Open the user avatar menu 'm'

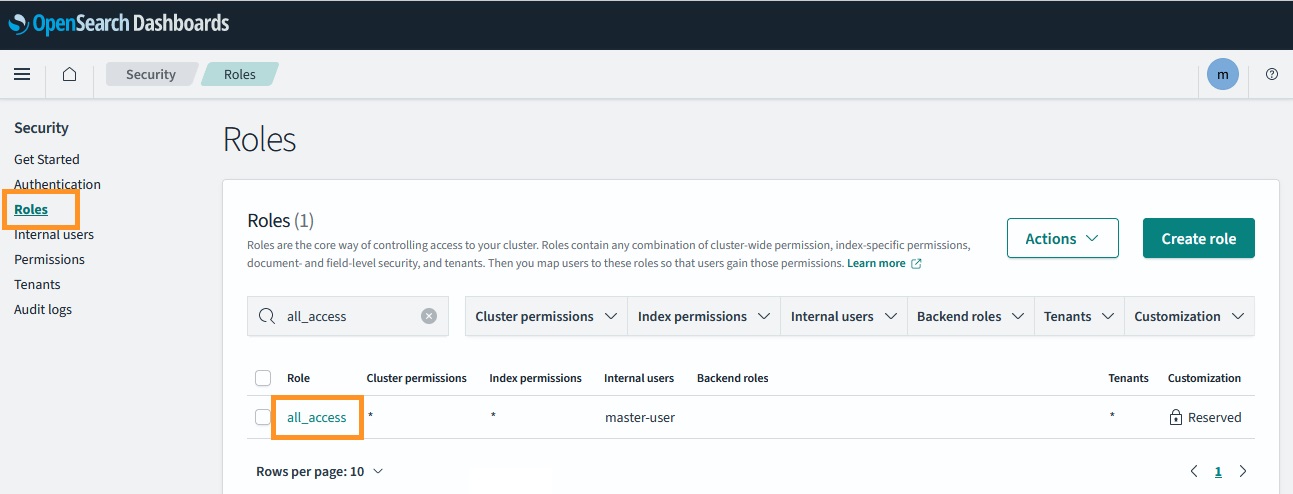(1222, 74)
